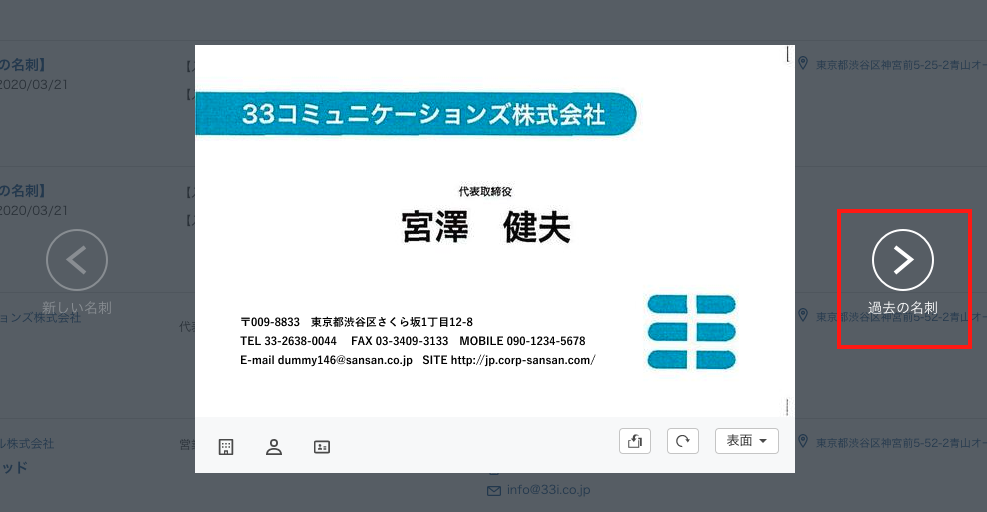Click the 33コミュニケーションズ株式会社 banner on the card
The width and height of the screenshot is (987, 512).
click(x=416, y=114)
